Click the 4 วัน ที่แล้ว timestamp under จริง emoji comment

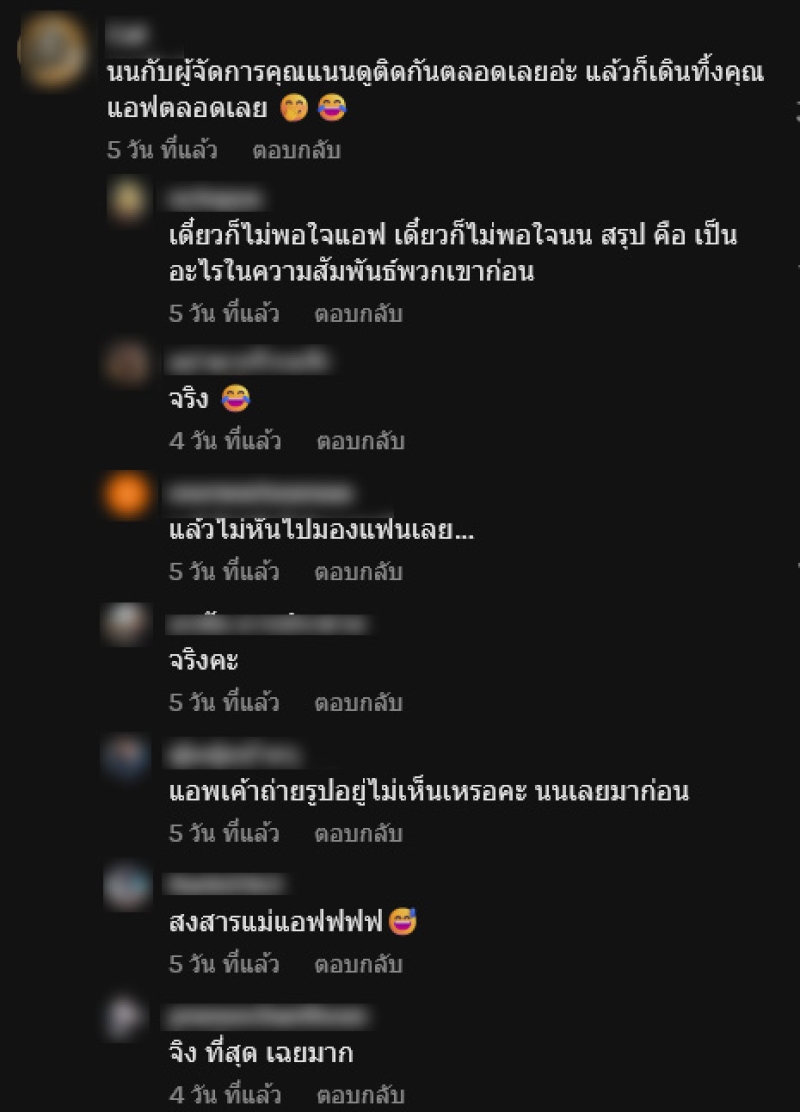pyautogui.click(x=226, y=441)
